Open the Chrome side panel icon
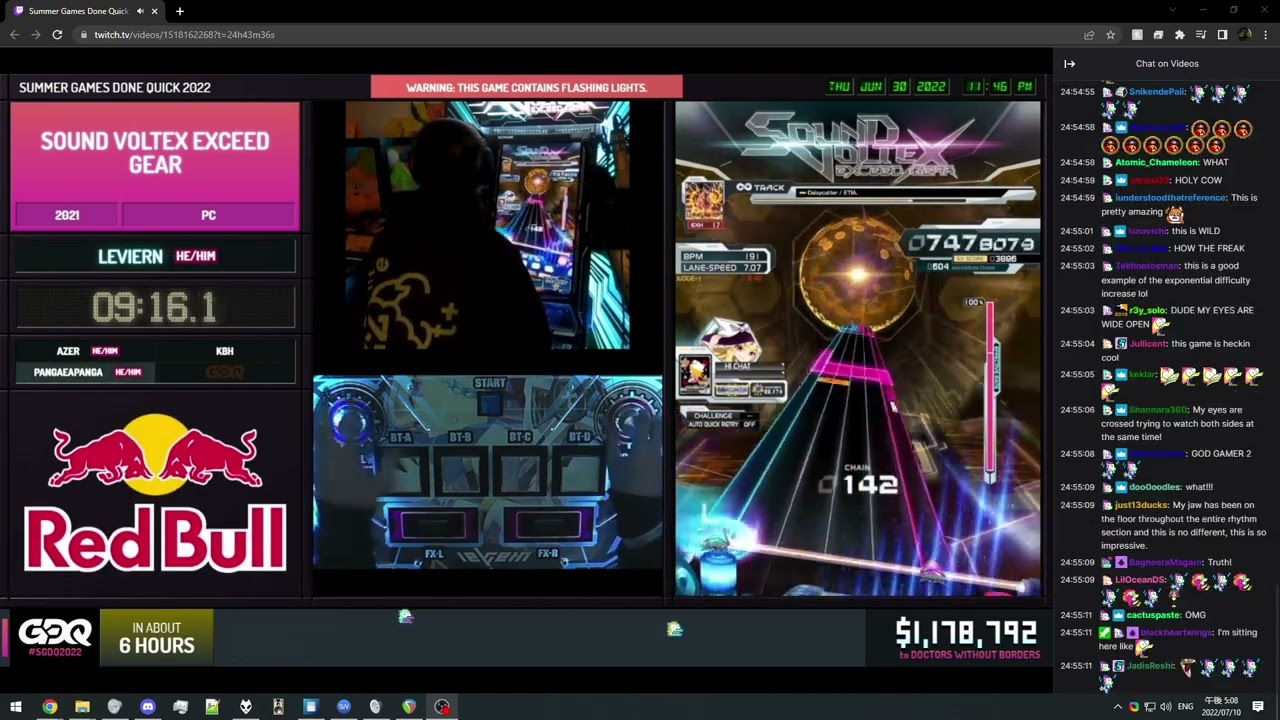This screenshot has width=1280, height=720. (1222, 35)
